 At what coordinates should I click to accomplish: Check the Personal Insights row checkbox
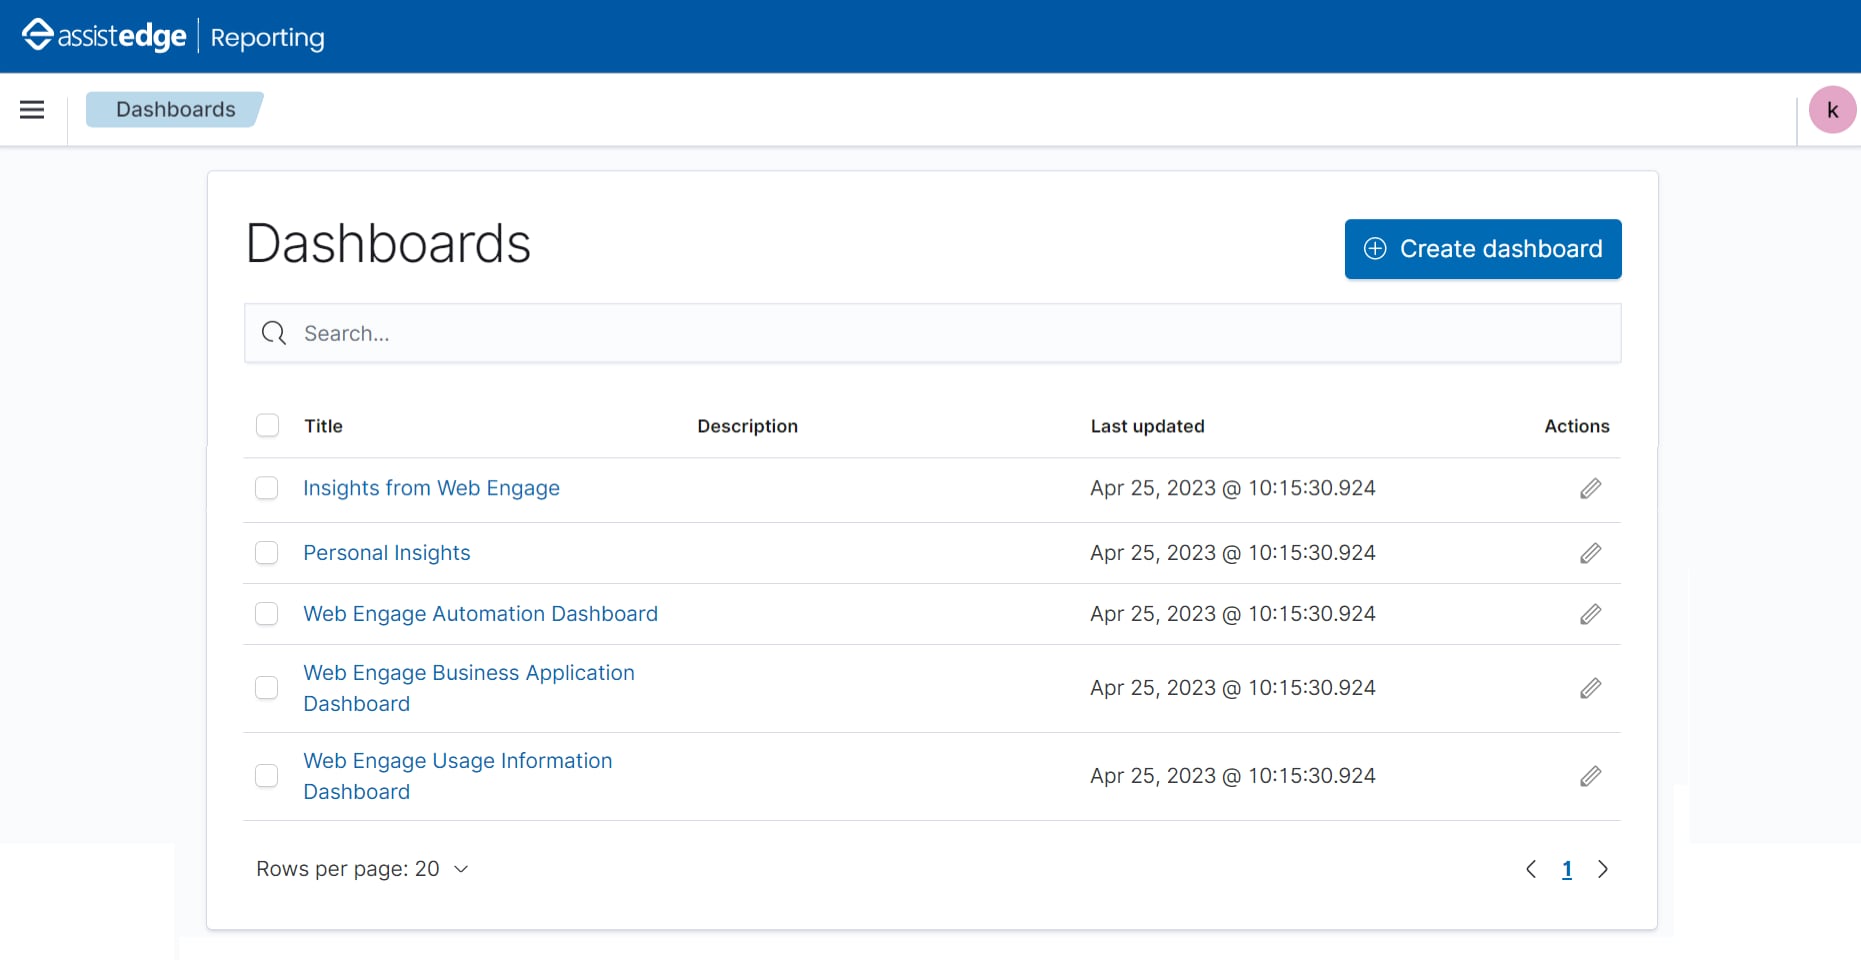point(267,552)
